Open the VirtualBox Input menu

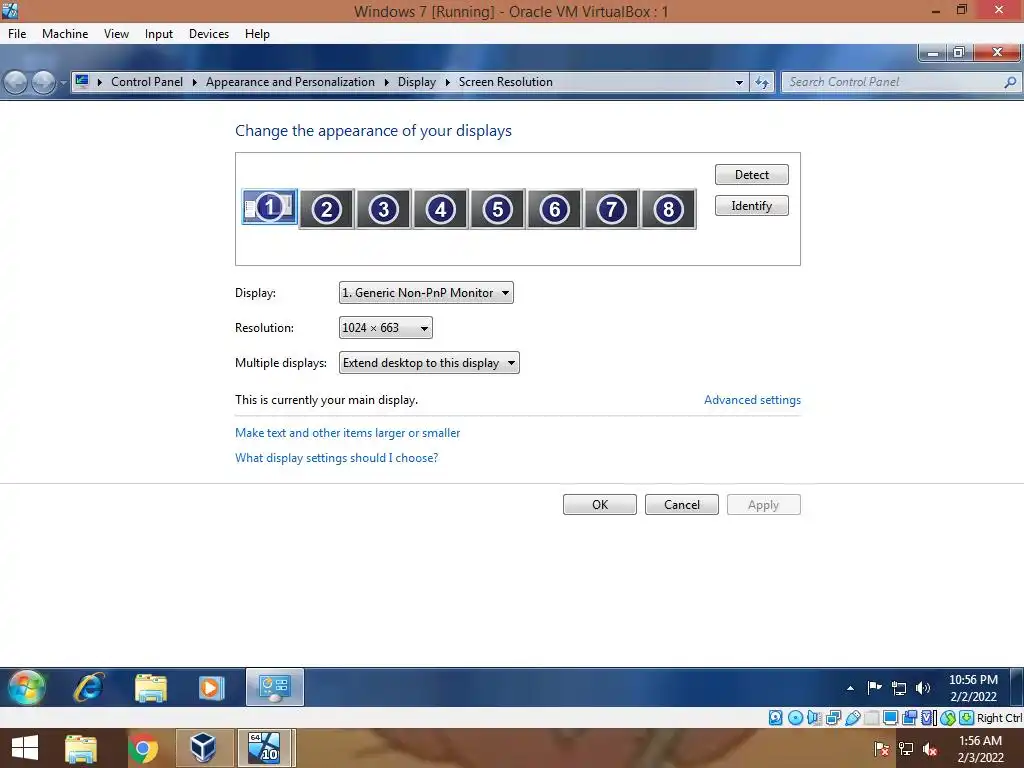click(159, 34)
